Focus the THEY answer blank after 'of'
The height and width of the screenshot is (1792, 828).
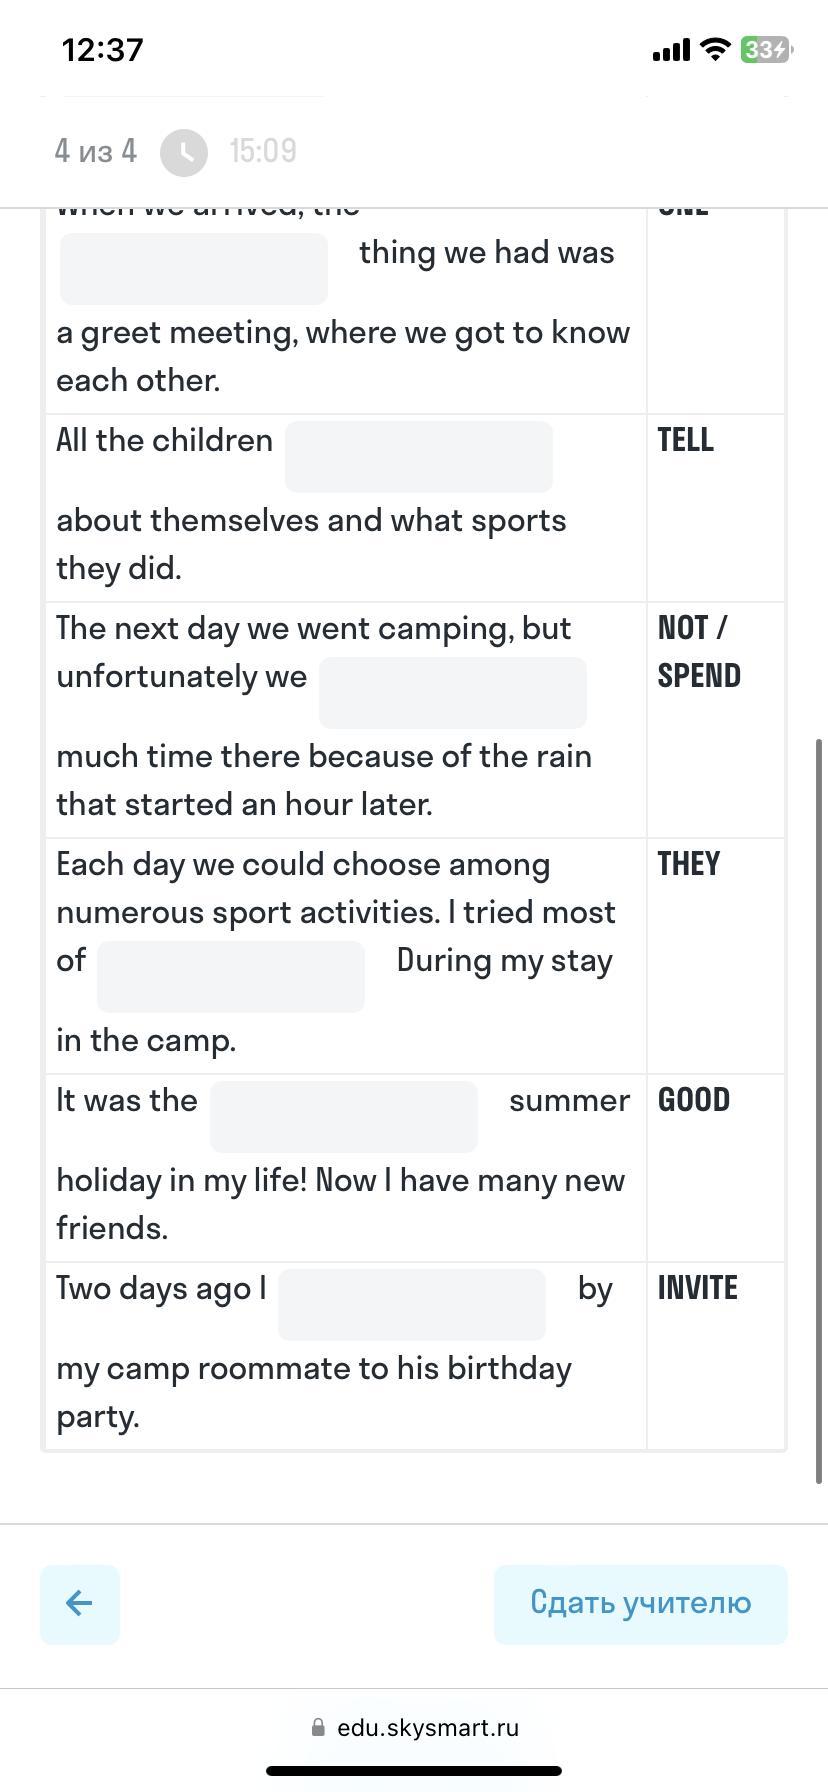[x=231, y=977]
